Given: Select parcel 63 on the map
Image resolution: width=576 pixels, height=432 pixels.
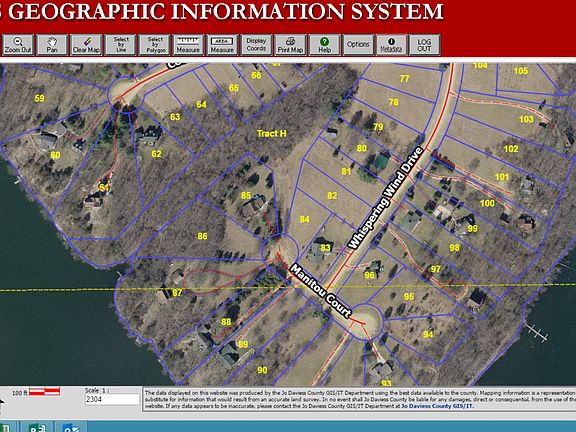Looking at the screenshot, I should 175,117.
